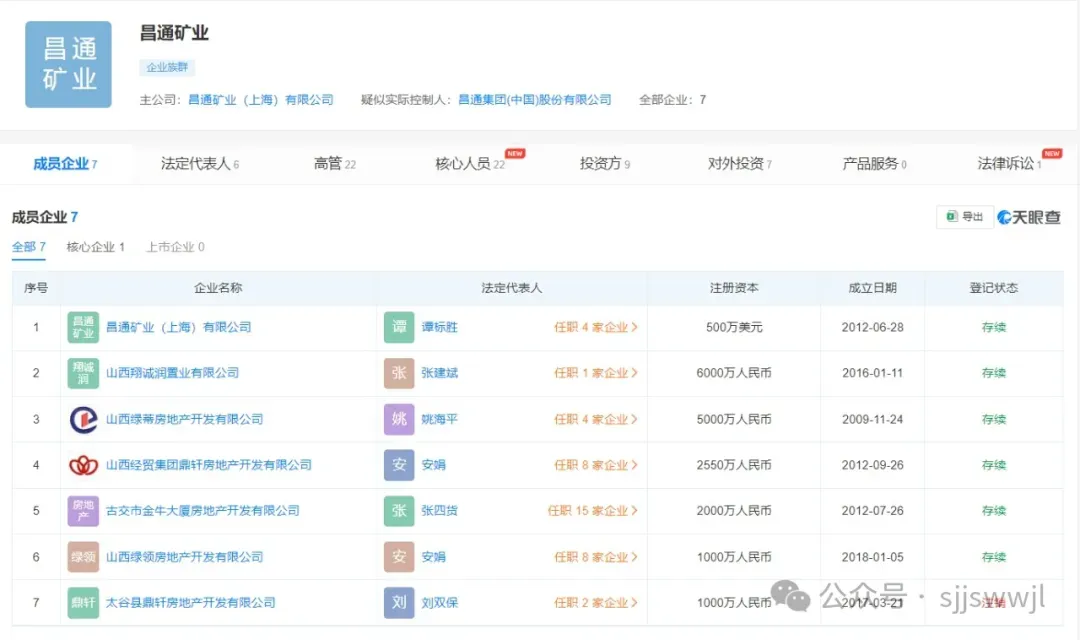Open 山西翔诚润置业有限公司 link
1080x640 pixels.
(172, 373)
